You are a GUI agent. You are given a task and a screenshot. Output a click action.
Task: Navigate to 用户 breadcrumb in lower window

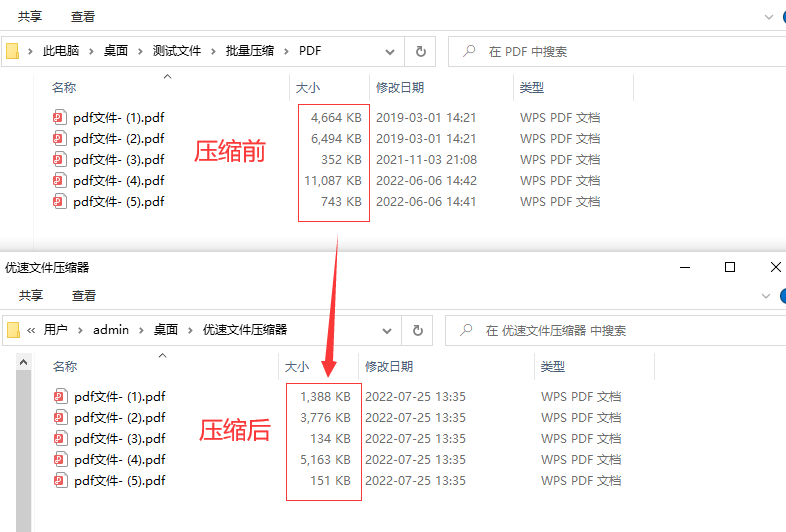tap(55, 329)
